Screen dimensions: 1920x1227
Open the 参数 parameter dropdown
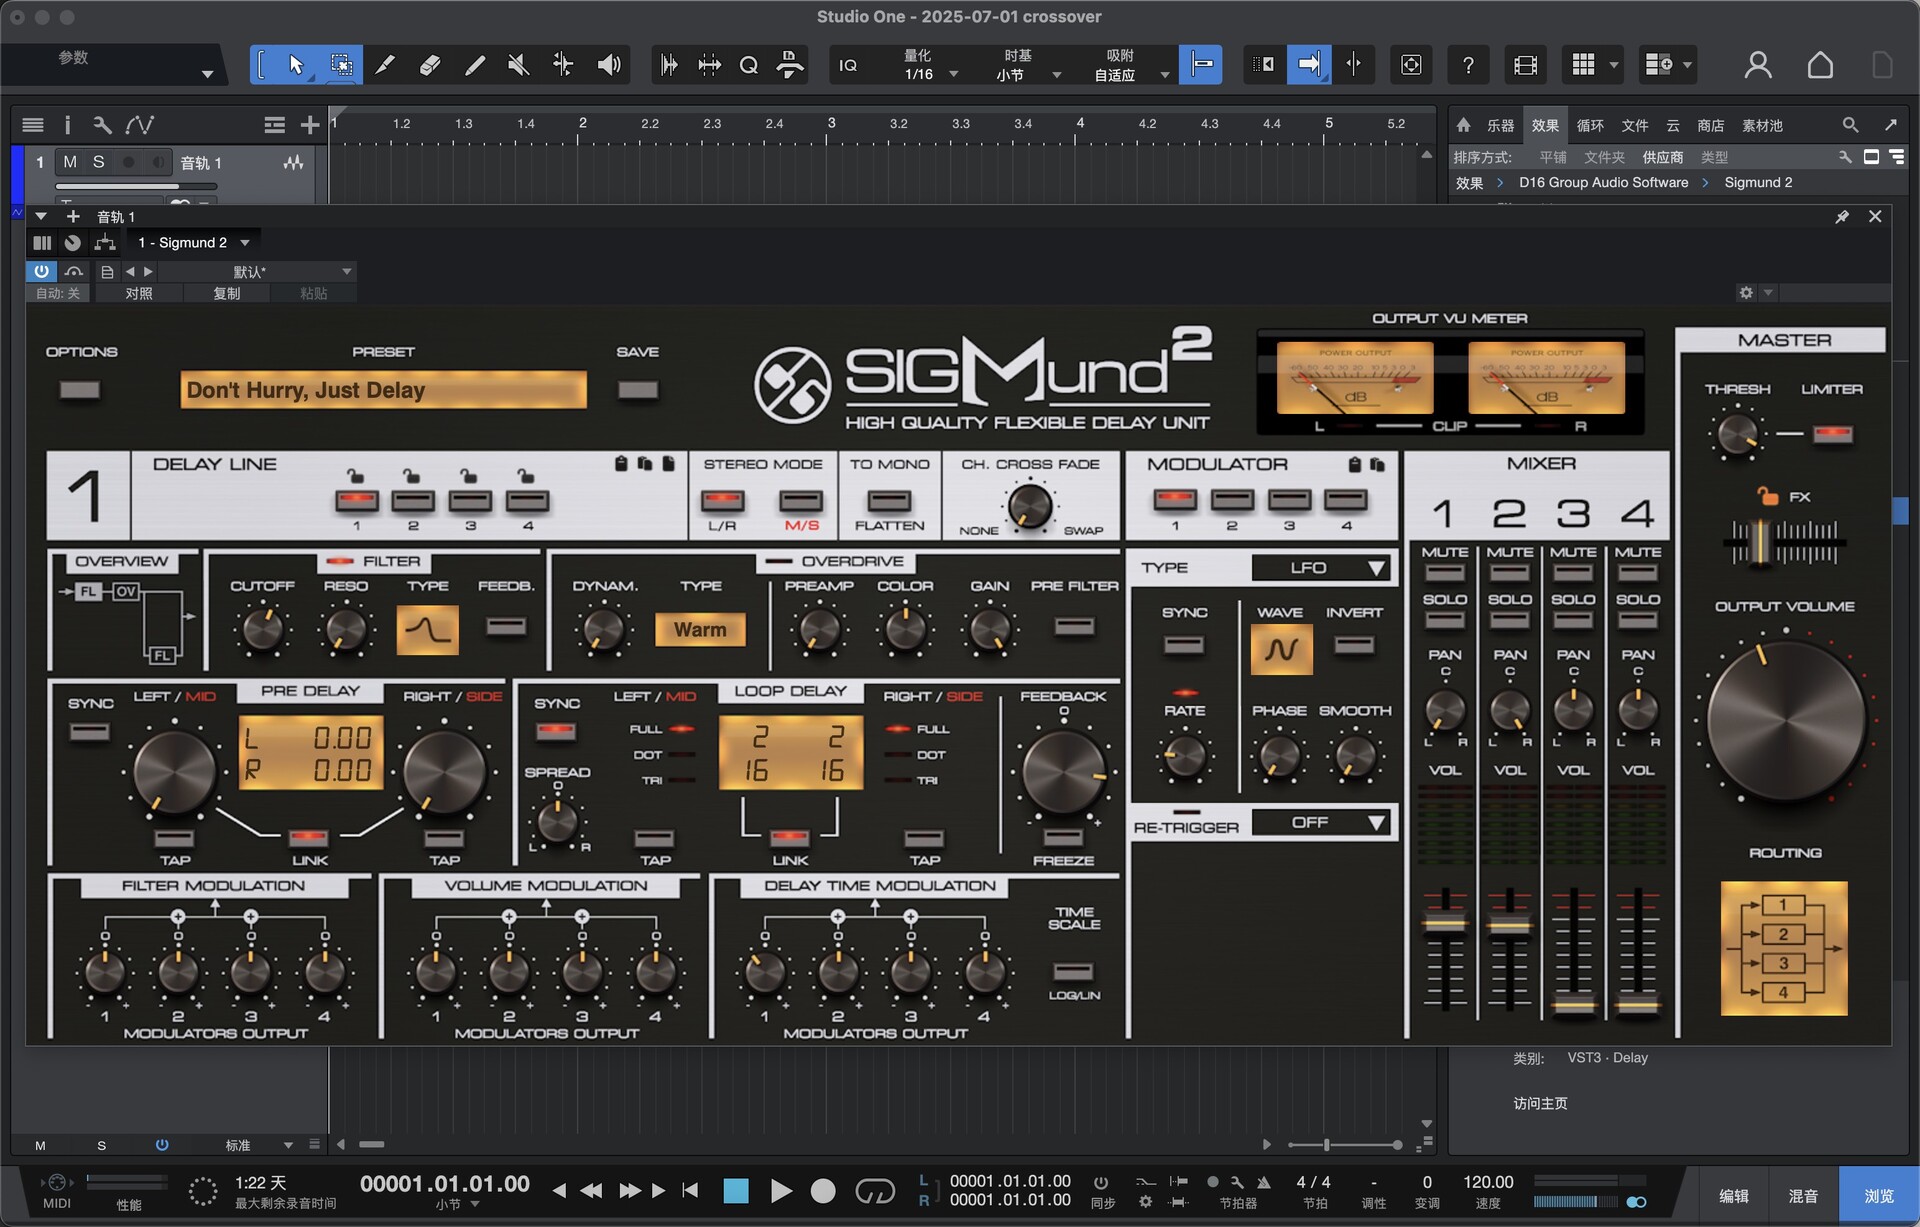pyautogui.click(x=113, y=66)
